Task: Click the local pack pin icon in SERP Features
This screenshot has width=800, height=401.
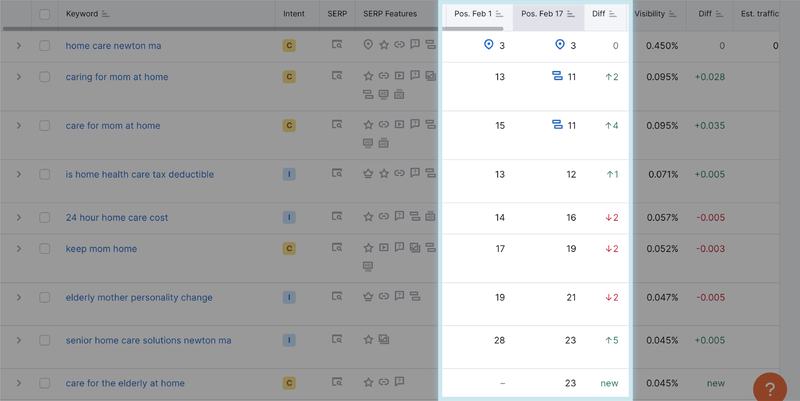Action: (368, 46)
